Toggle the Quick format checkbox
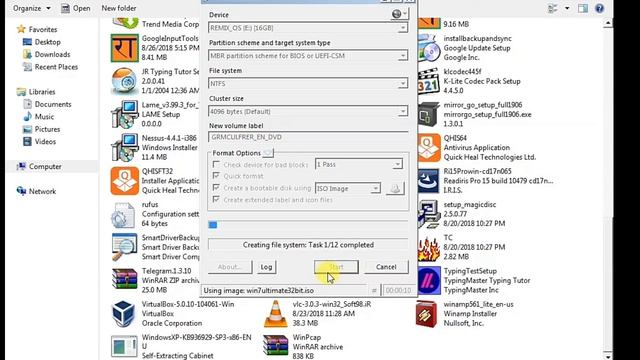Viewport: 640px width, 360px height. [216, 176]
